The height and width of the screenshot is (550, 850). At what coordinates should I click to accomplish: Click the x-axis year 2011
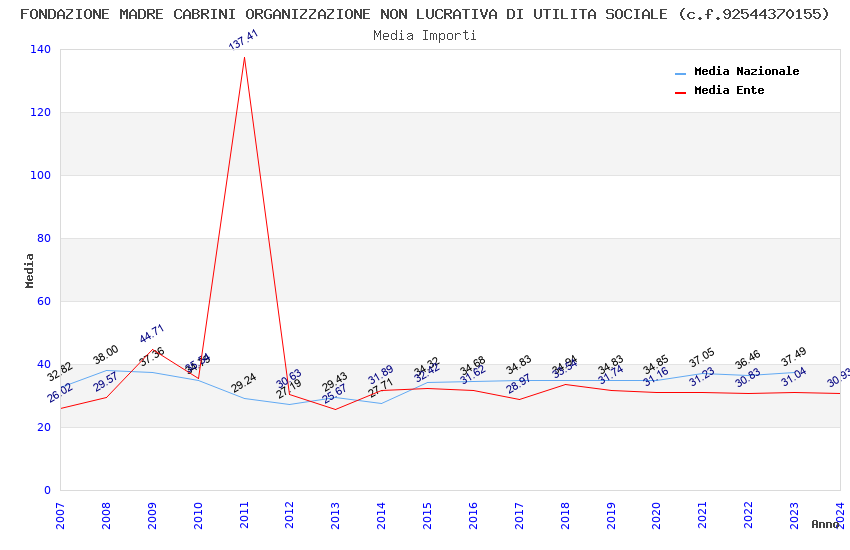coord(244,516)
